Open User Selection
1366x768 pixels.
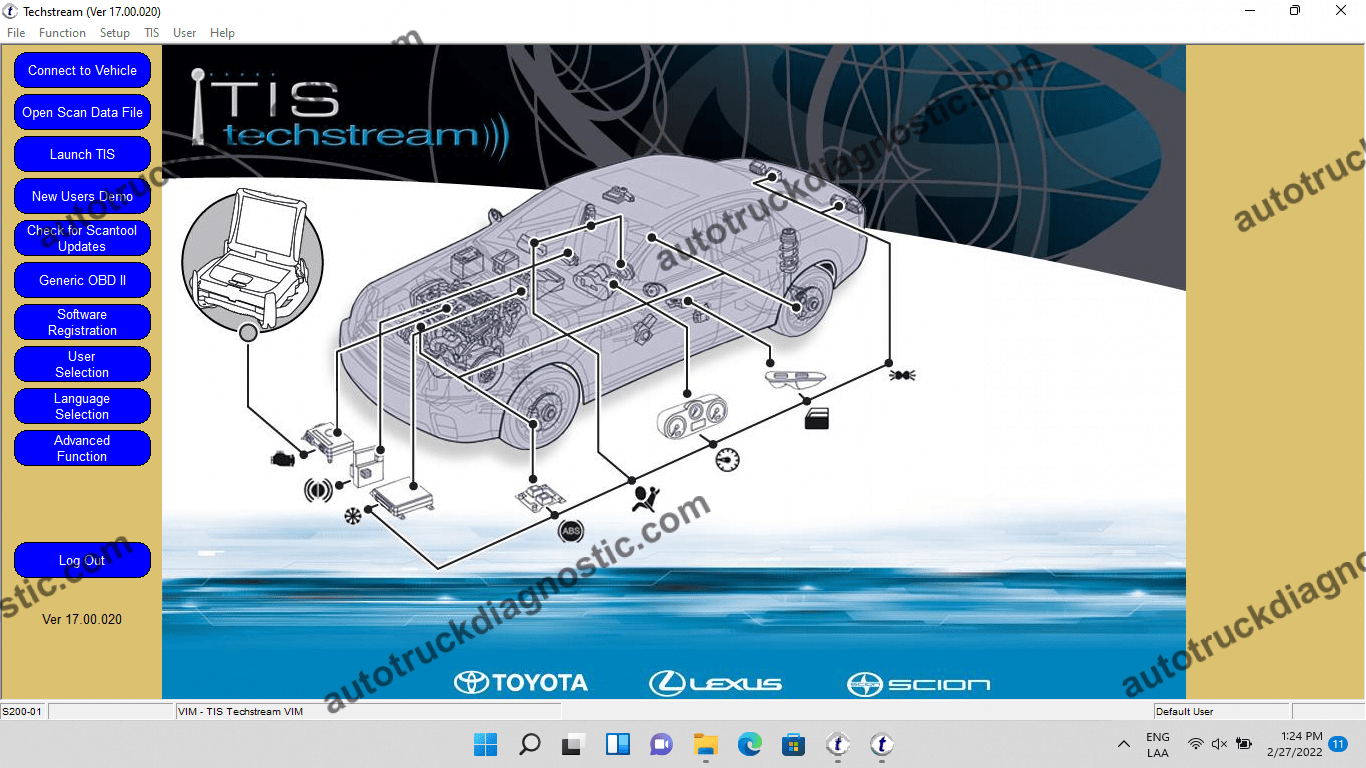click(x=82, y=364)
